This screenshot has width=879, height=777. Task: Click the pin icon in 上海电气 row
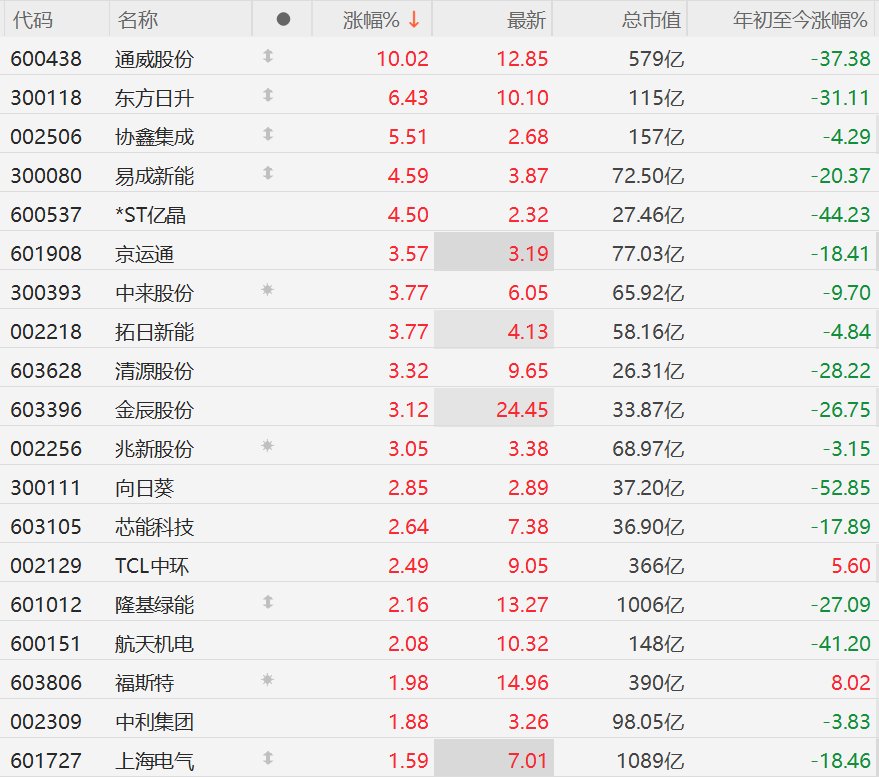268,758
